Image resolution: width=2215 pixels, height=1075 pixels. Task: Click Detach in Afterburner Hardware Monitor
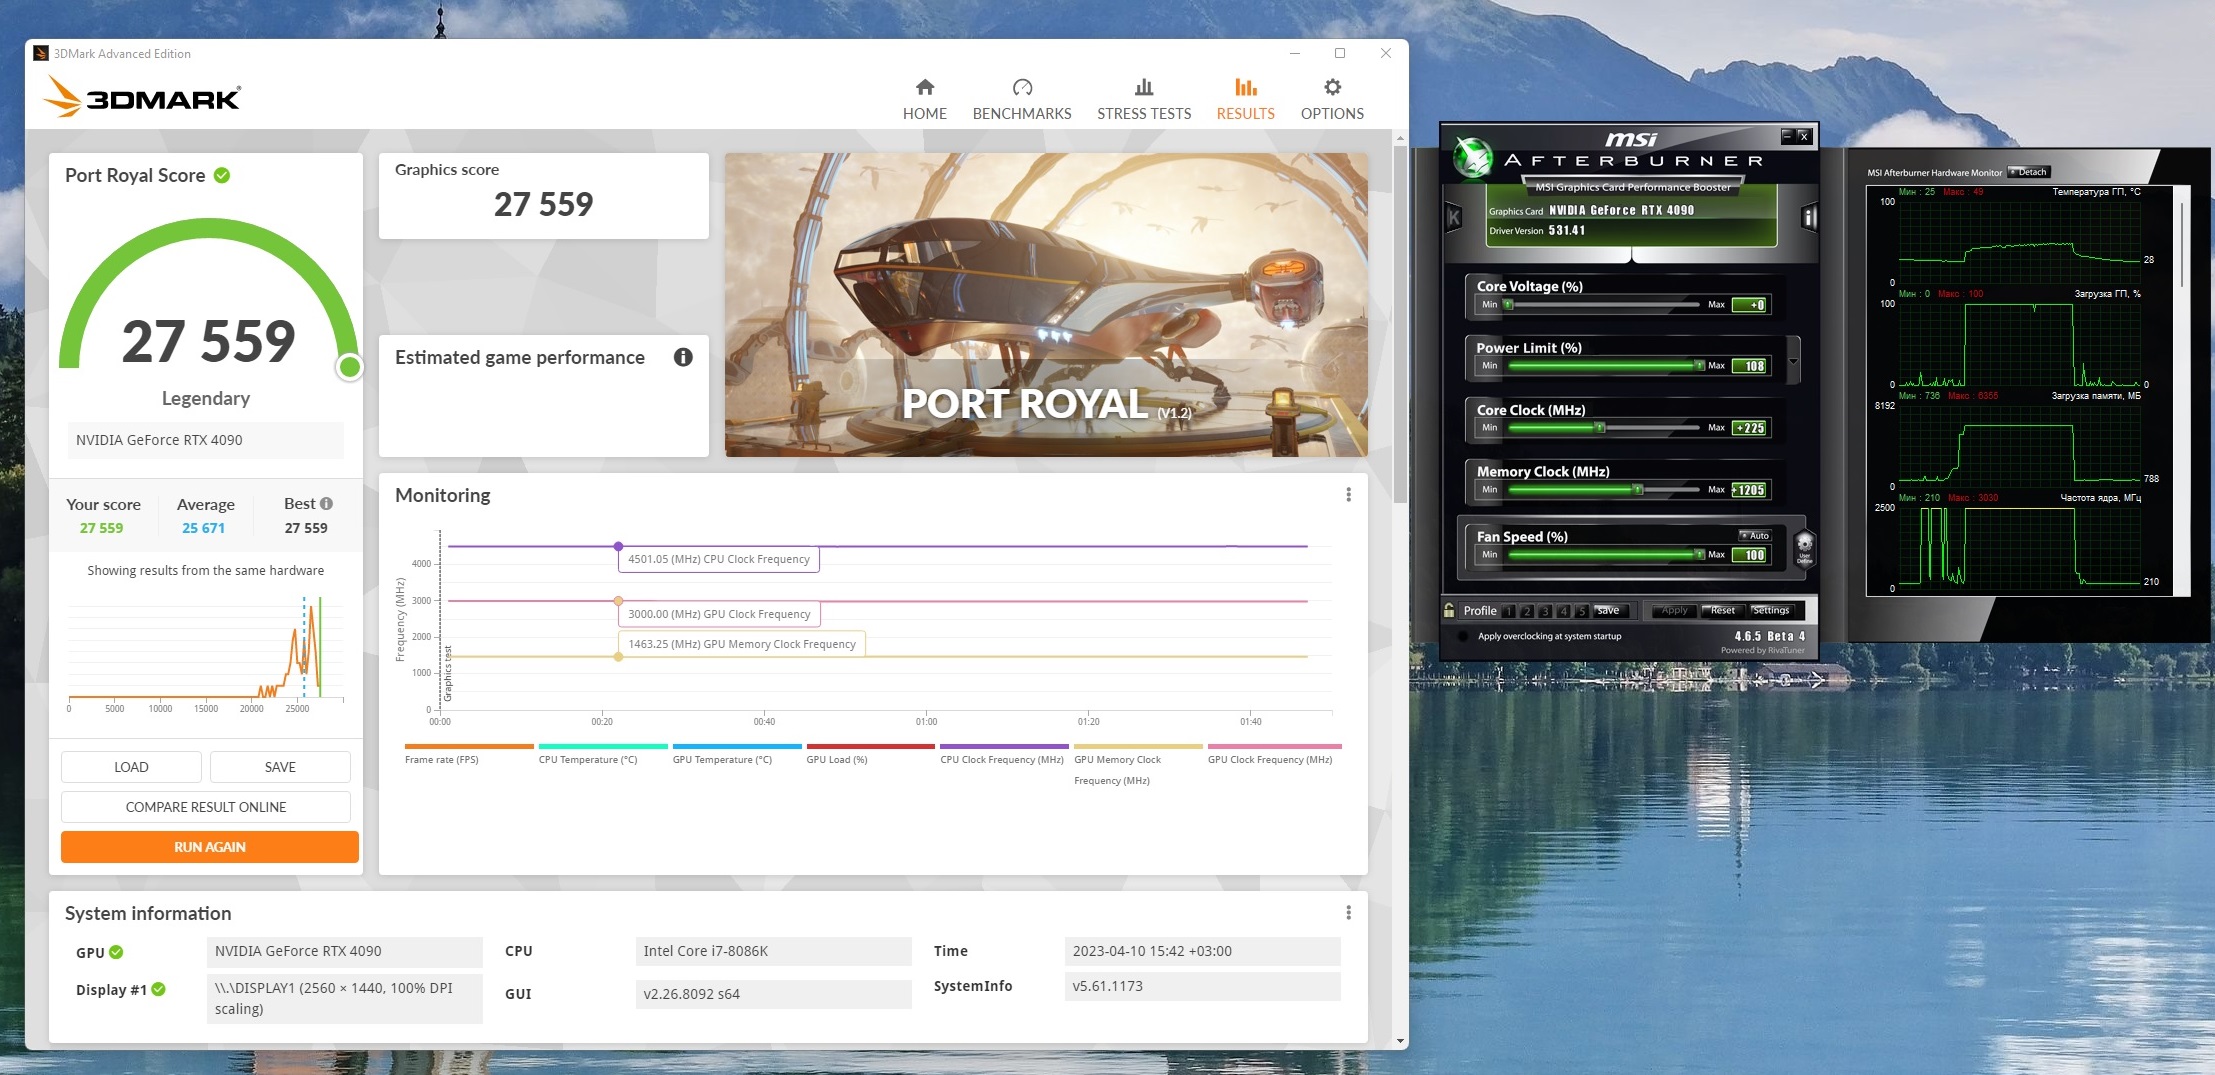click(x=2029, y=172)
